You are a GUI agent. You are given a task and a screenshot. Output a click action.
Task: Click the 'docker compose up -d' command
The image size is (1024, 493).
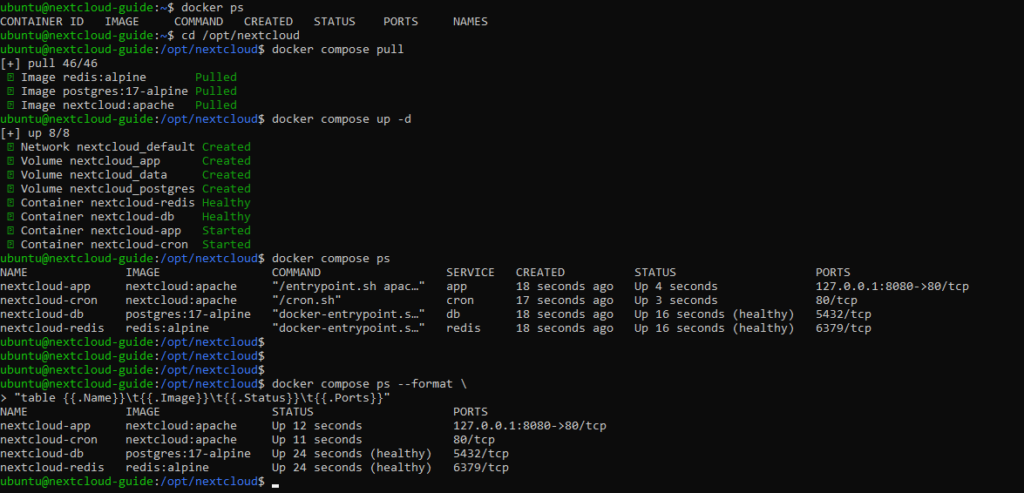click(x=342, y=119)
